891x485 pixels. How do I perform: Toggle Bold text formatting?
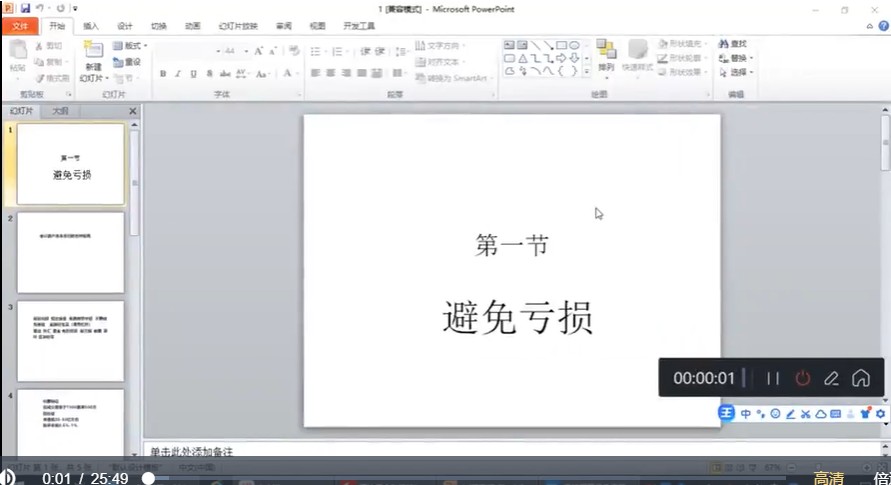(163, 74)
